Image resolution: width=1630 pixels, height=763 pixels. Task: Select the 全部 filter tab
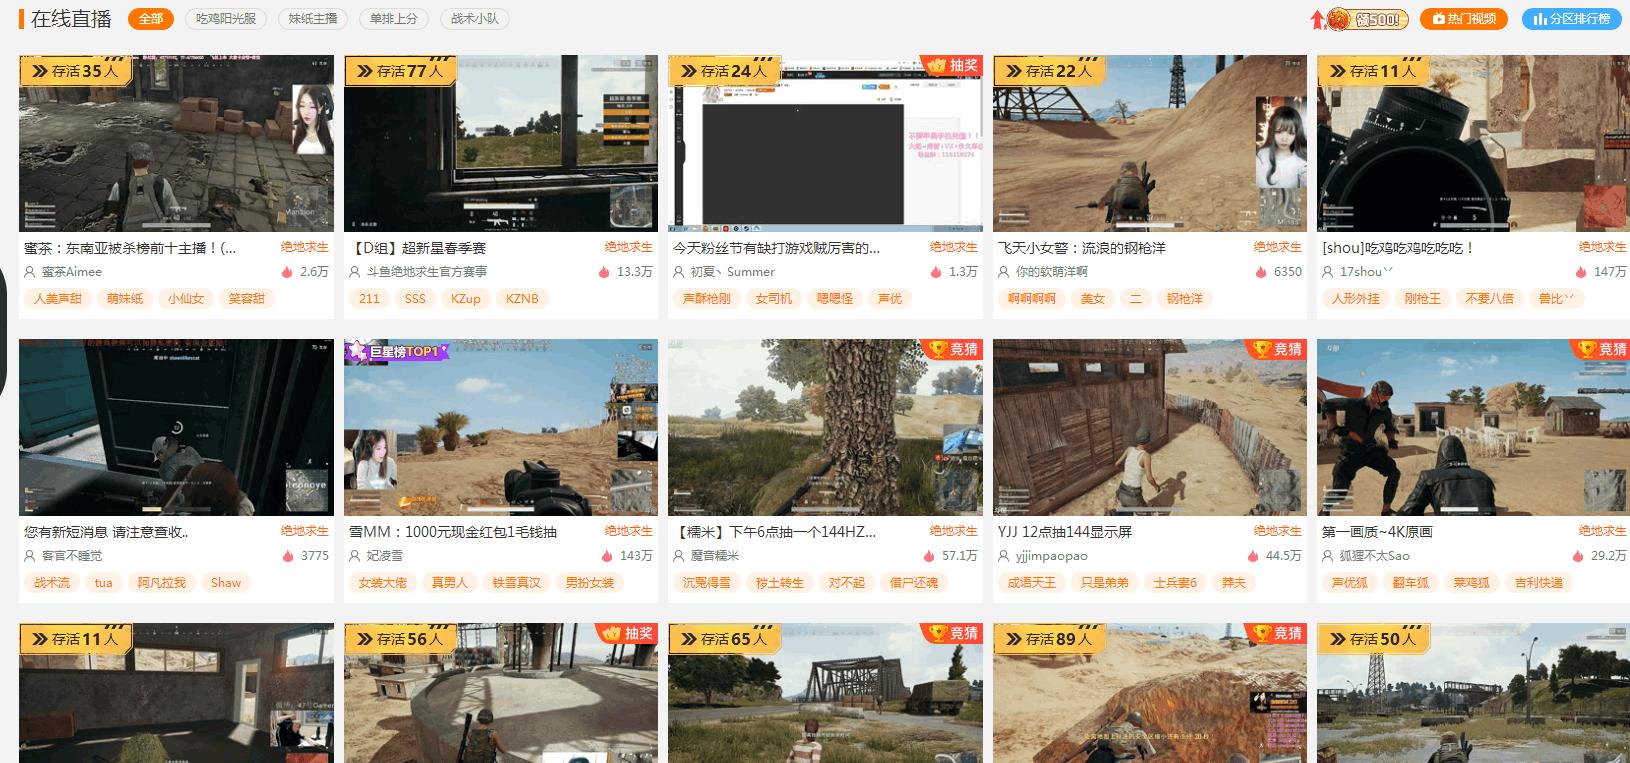pos(150,19)
